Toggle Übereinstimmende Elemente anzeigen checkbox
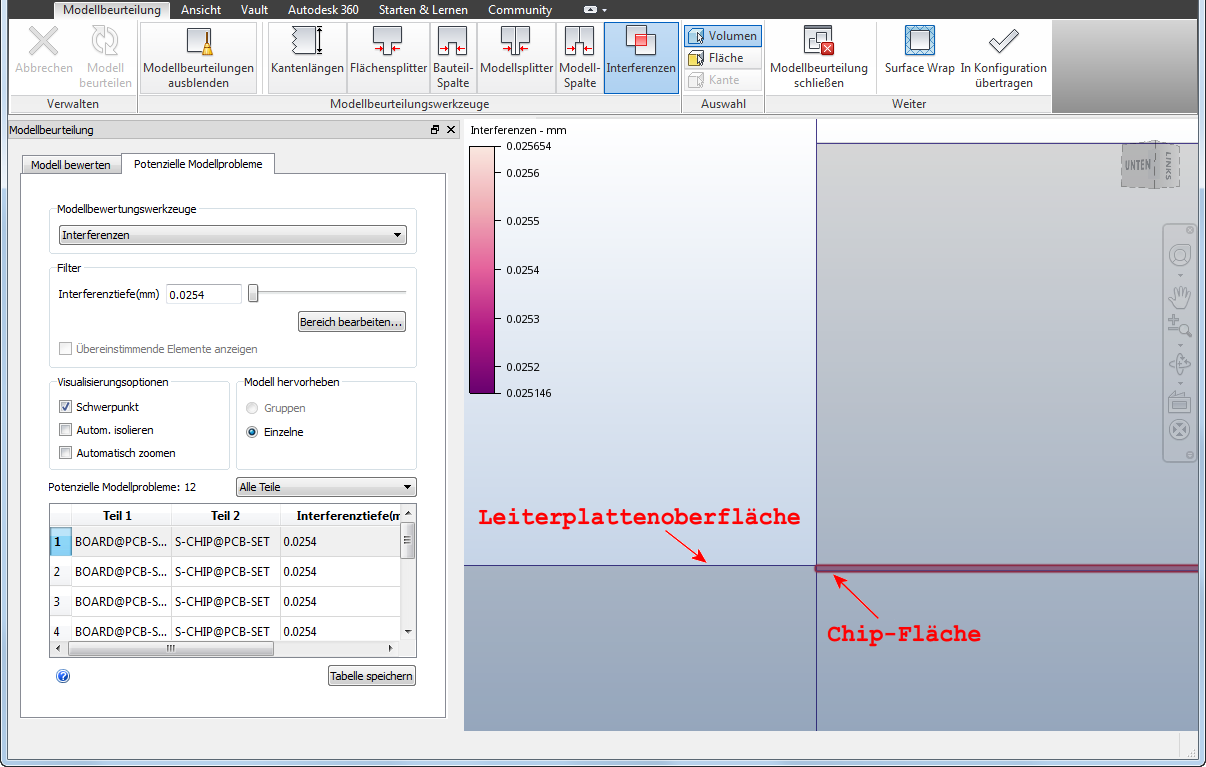The width and height of the screenshot is (1206, 767). (x=66, y=349)
